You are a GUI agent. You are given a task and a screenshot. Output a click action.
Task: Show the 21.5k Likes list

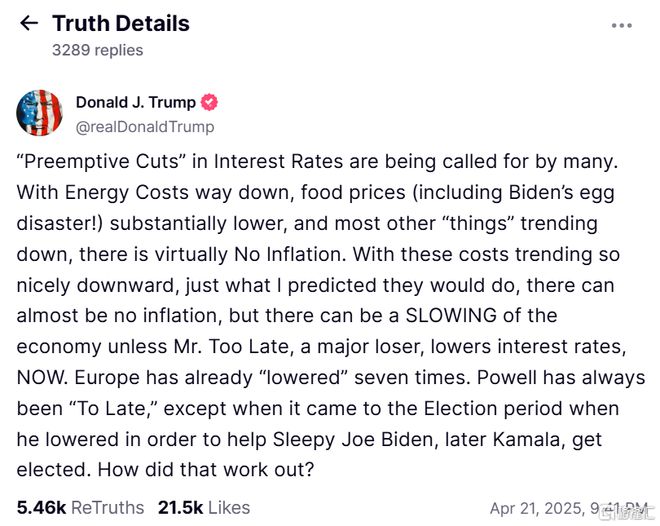pos(204,507)
